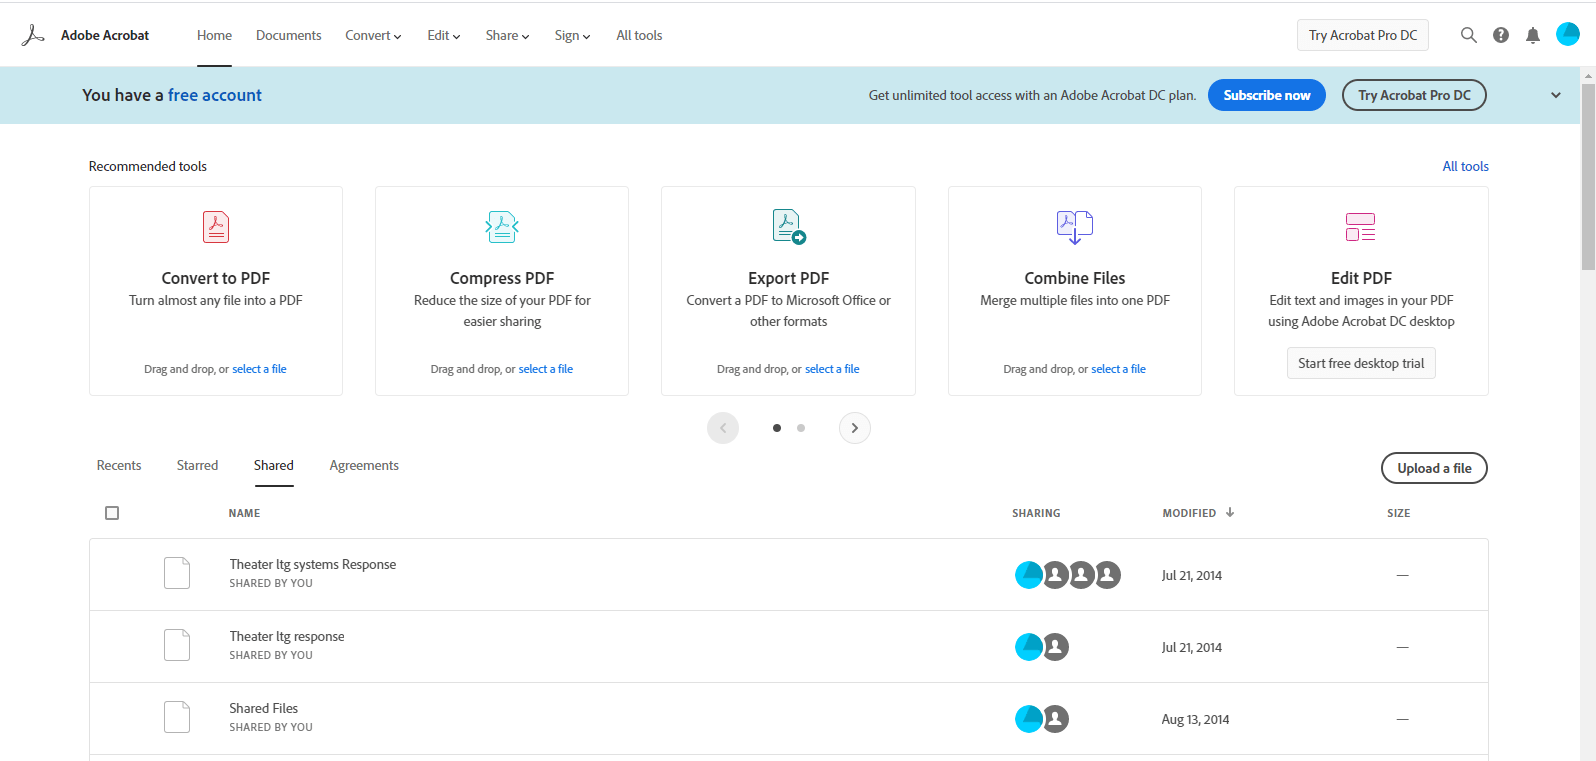Click the Adobe Acrobat logo icon
The image size is (1596, 761).
[x=33, y=35]
